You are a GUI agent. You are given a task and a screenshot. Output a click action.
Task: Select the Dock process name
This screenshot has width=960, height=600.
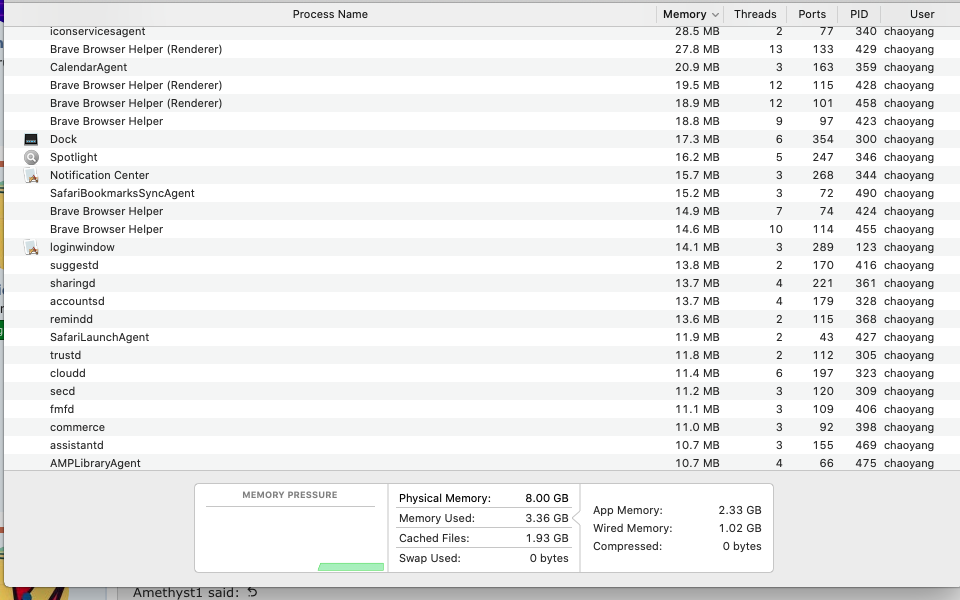tap(63, 140)
